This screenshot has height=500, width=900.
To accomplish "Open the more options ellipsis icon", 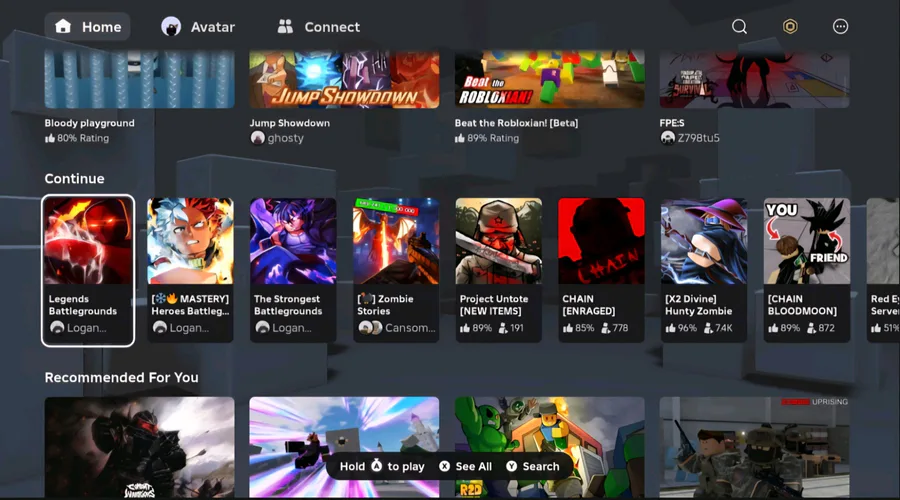I will pyautogui.click(x=840, y=26).
